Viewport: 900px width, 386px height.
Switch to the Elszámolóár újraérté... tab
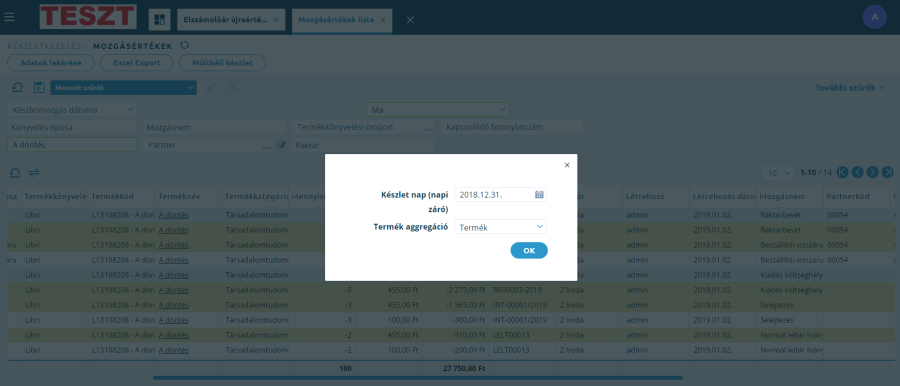225,20
